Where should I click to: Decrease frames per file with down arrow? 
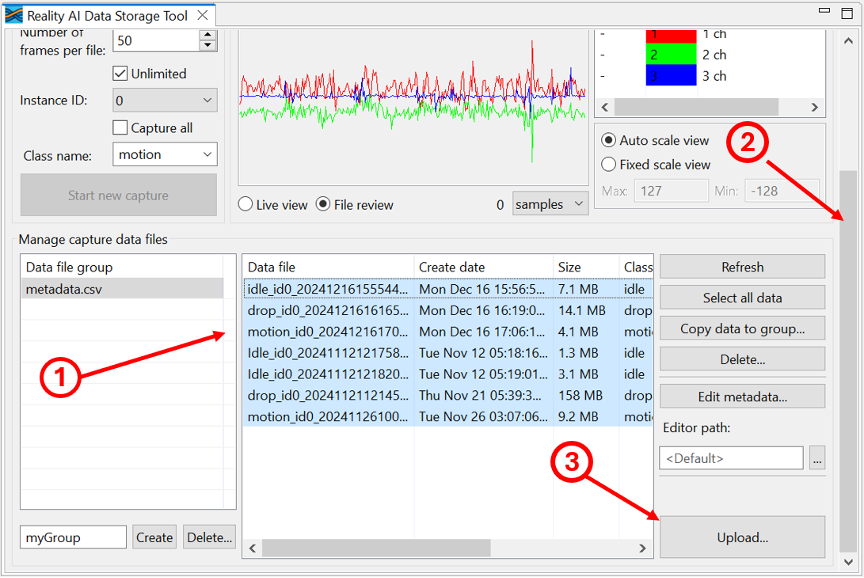pos(207,46)
